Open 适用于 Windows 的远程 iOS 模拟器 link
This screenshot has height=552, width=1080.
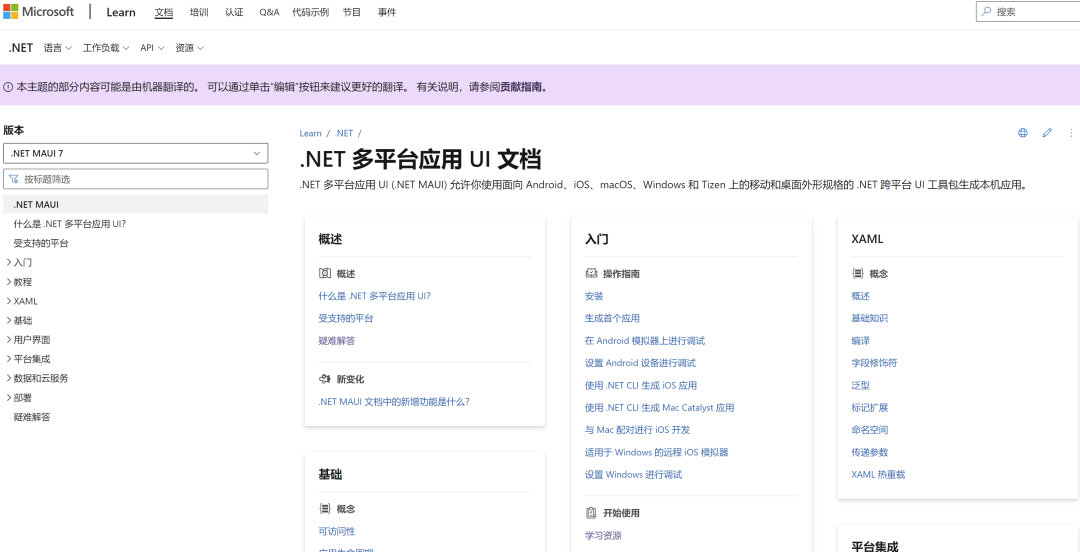656,452
